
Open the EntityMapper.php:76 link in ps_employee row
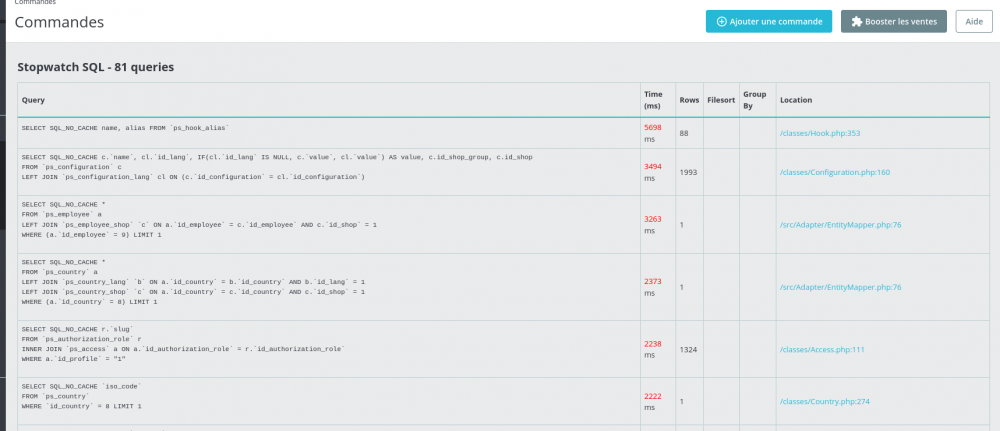point(841,224)
